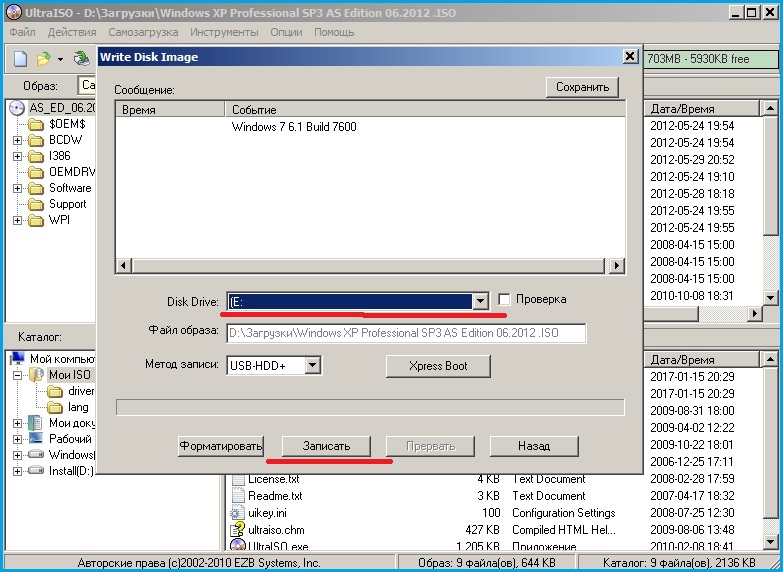Click the Назад button
This screenshot has width=783, height=572.
pyautogui.click(x=534, y=446)
